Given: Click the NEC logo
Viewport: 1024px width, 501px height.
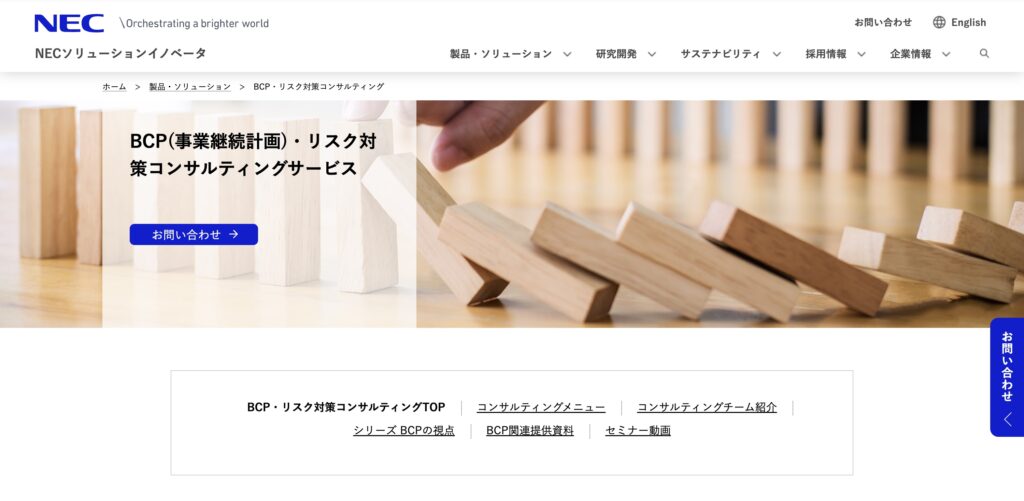Looking at the screenshot, I should click(x=69, y=23).
